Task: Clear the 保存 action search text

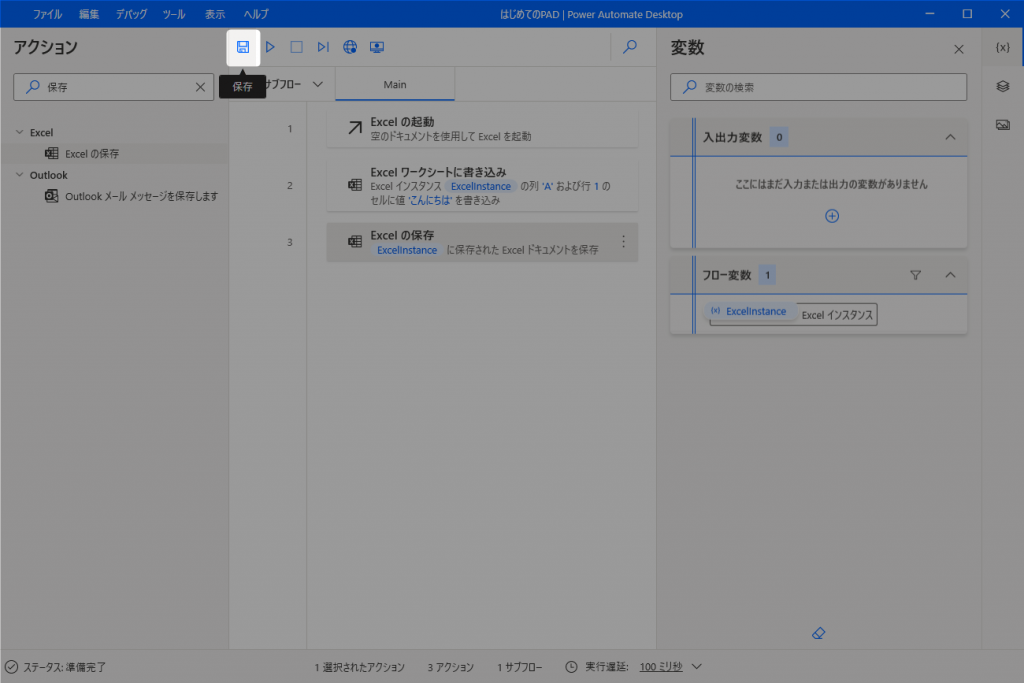Action: [x=200, y=87]
